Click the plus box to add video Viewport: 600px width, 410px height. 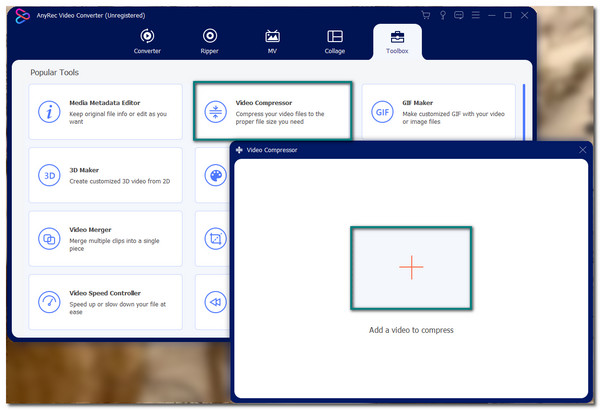[x=411, y=266]
